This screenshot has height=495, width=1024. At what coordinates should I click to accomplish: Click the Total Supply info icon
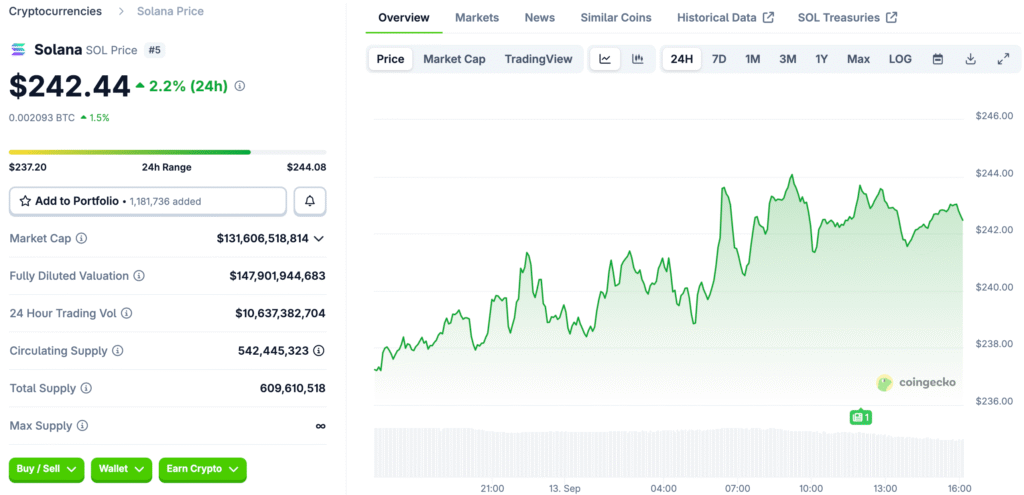pyautogui.click(x=86, y=389)
